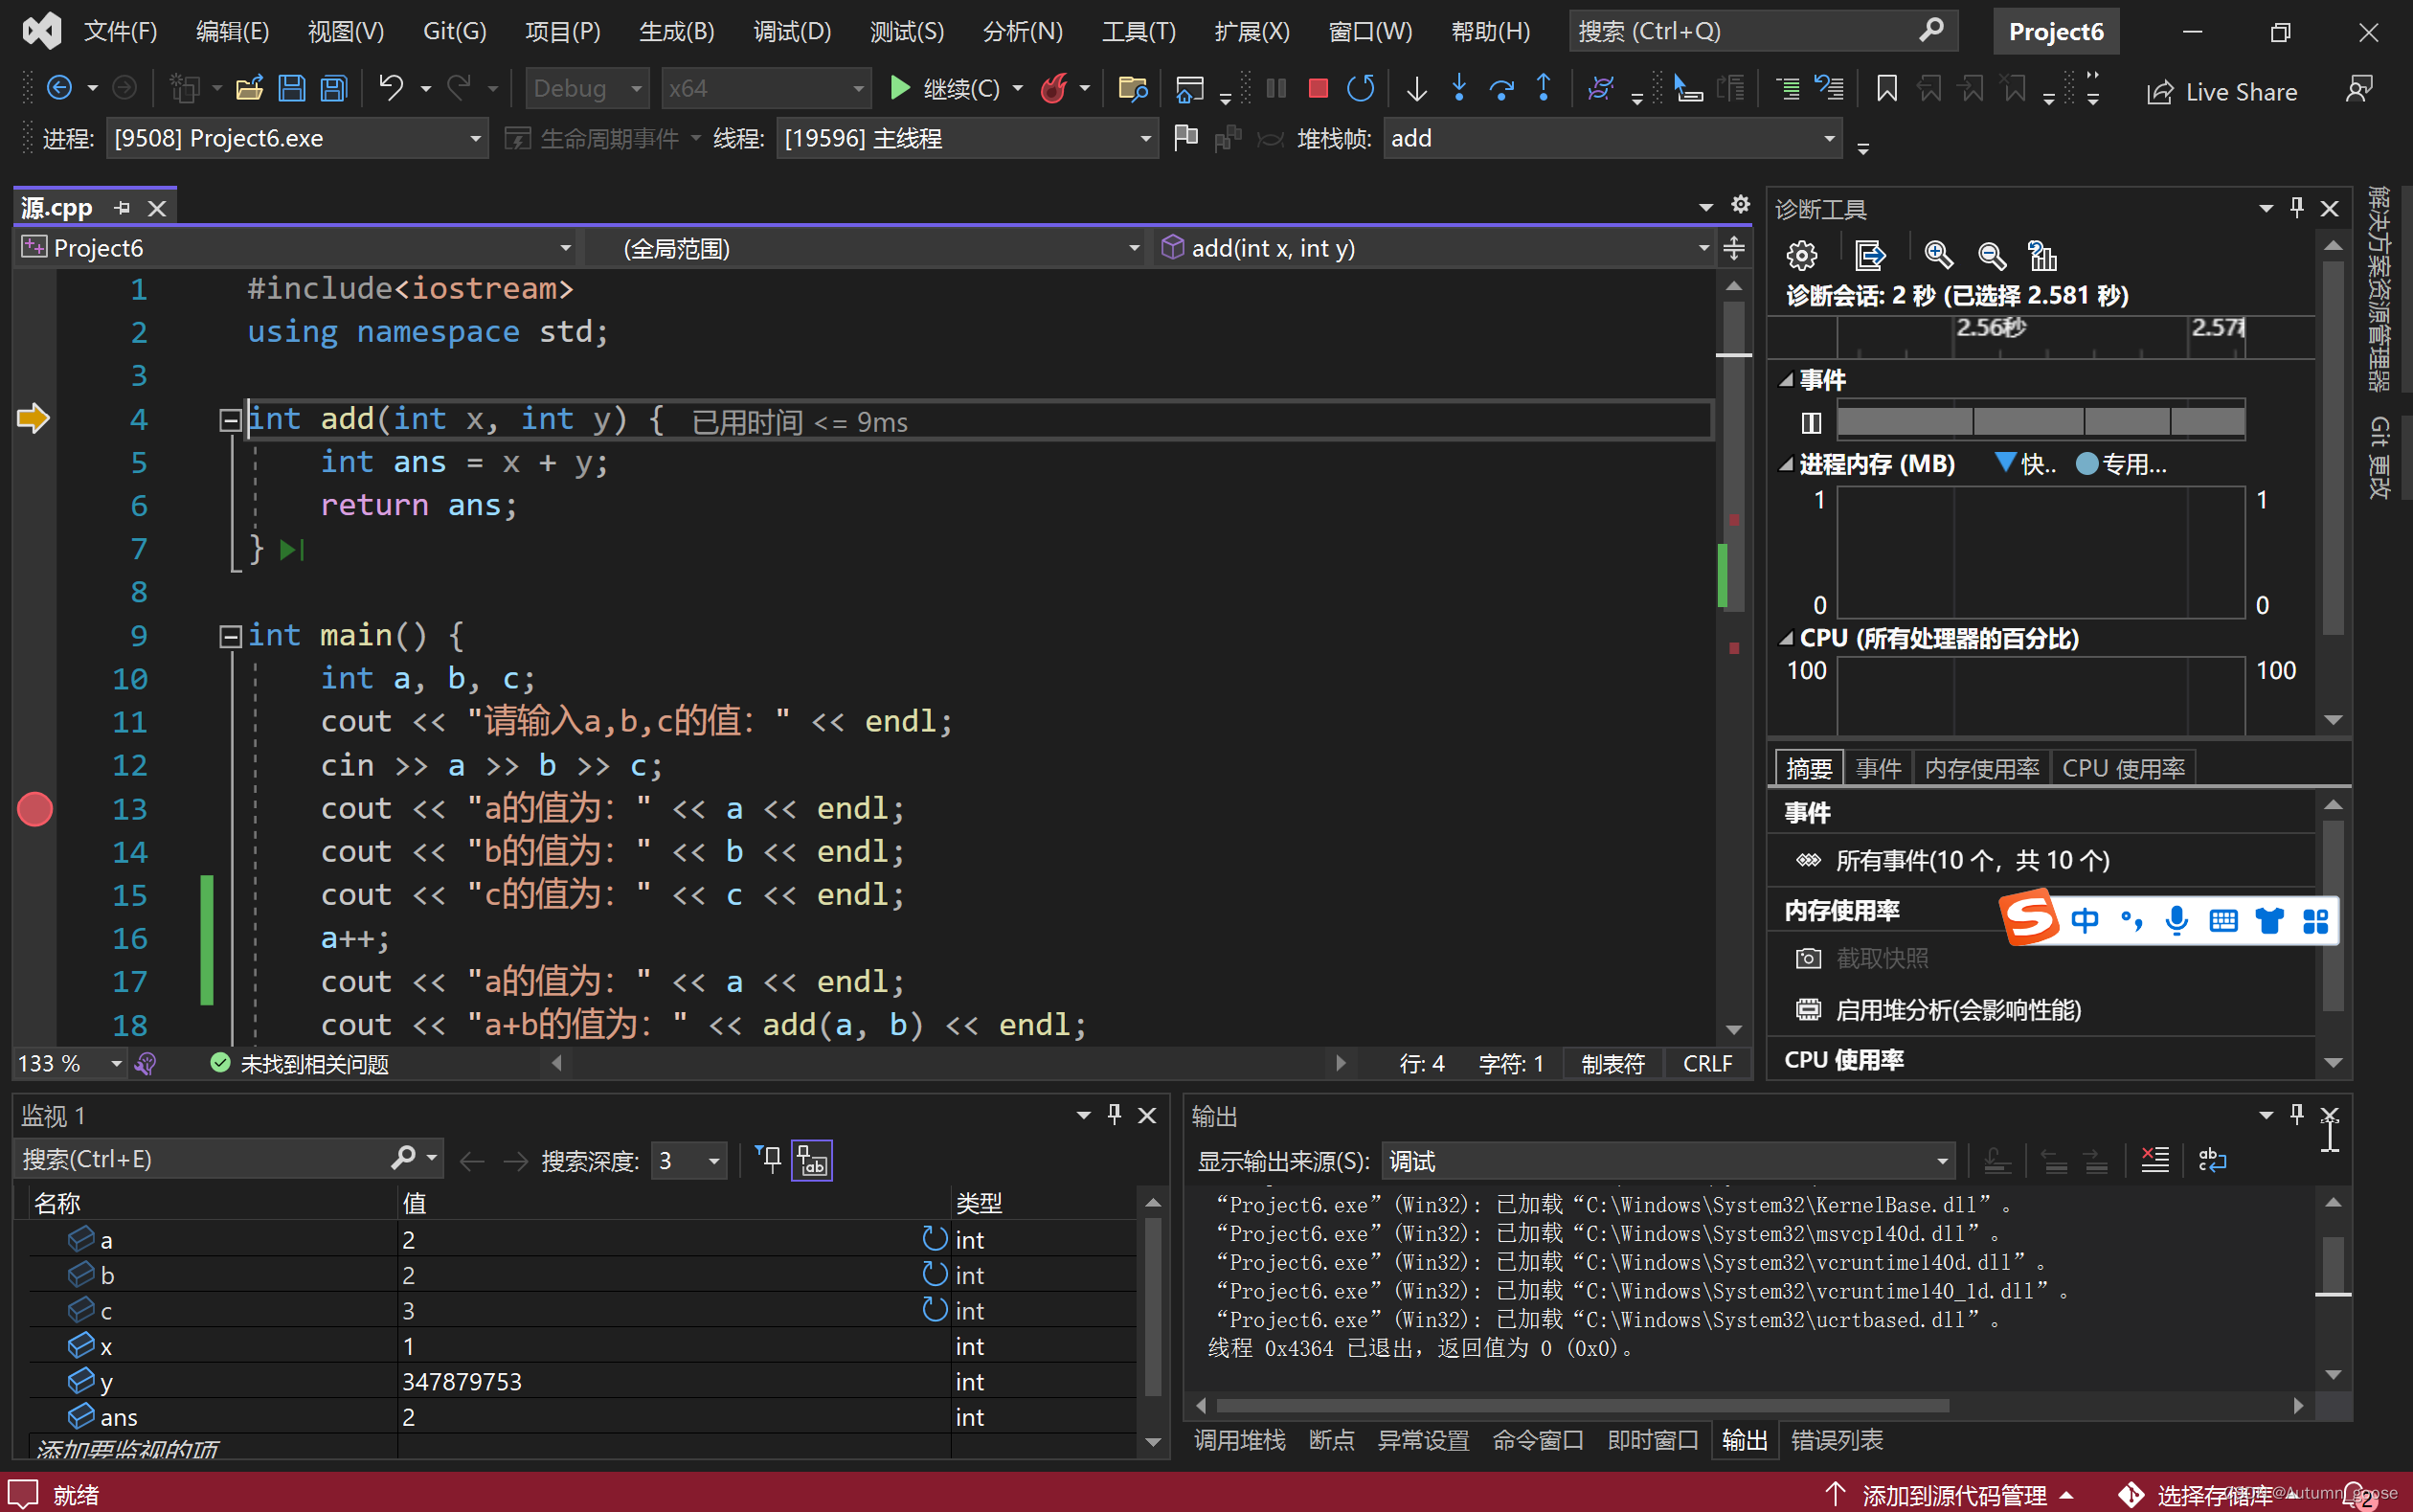
Task: Open the 调试(D) menu
Action: (x=791, y=31)
